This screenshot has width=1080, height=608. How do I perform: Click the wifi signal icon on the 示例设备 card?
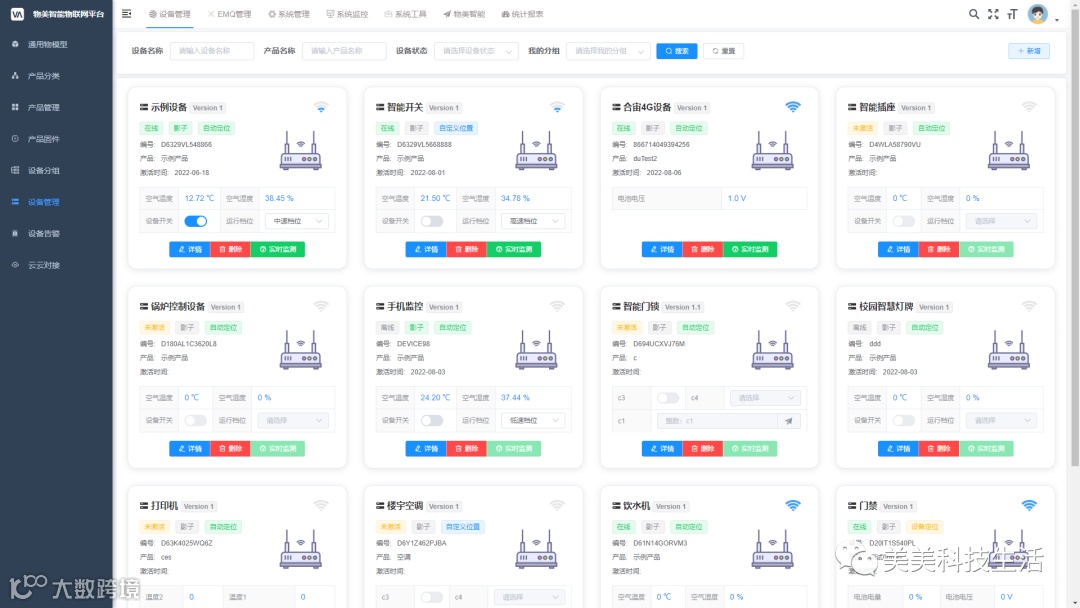321,107
